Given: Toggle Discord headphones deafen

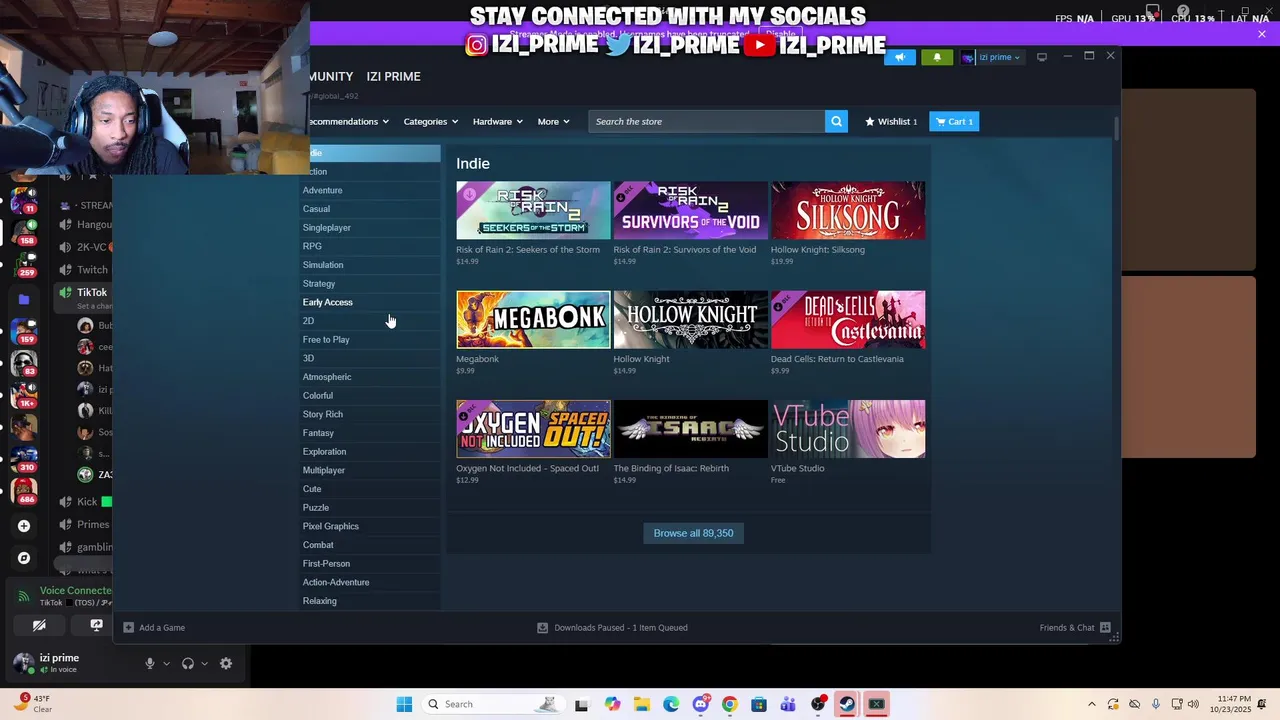Looking at the screenshot, I should [x=187, y=663].
